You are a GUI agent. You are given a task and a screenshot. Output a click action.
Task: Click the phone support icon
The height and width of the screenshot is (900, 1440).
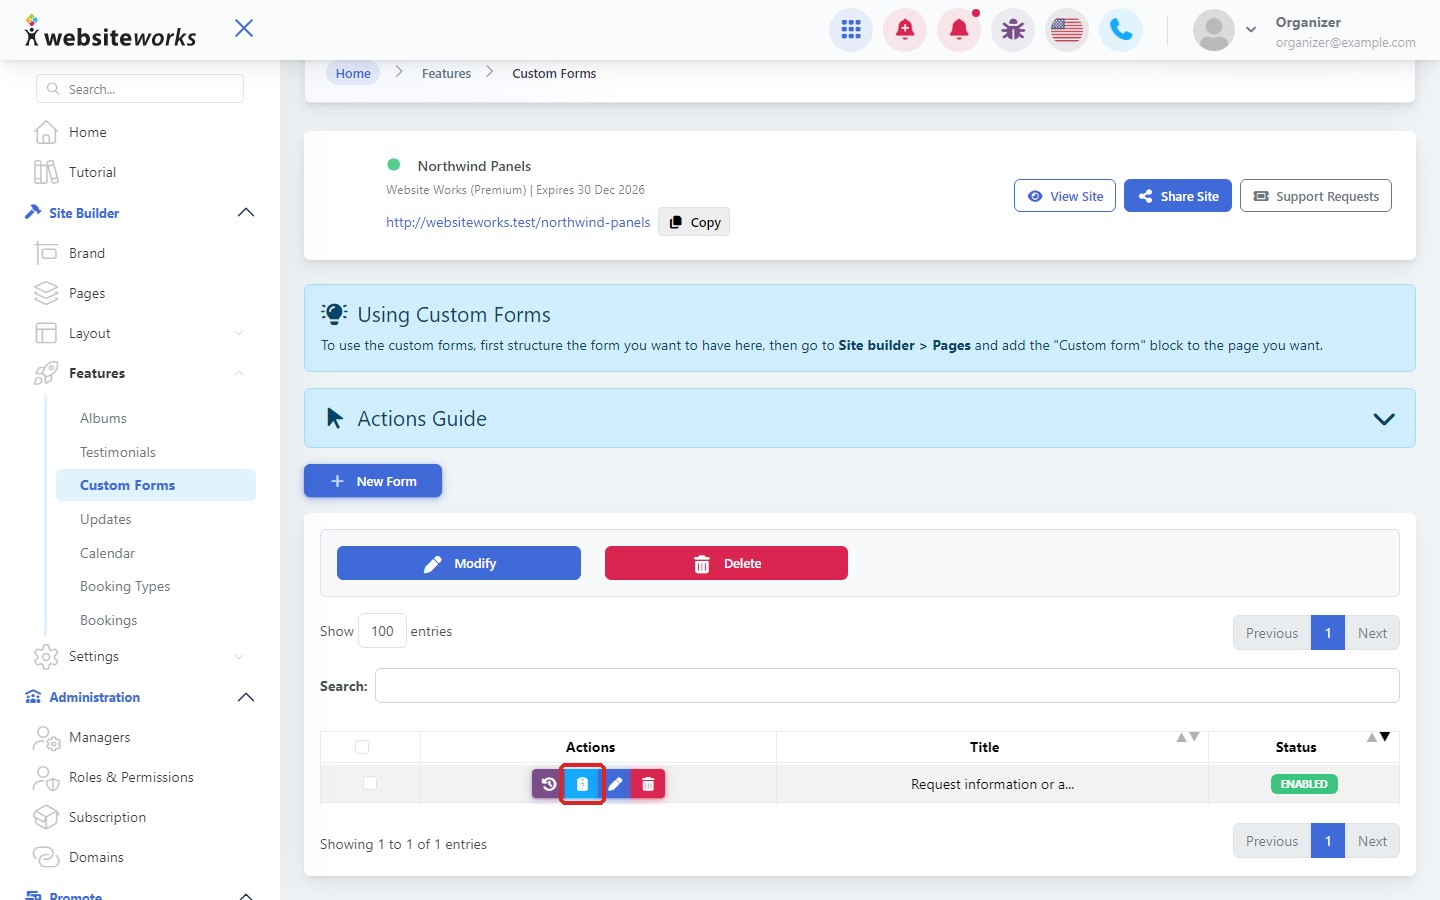(1121, 30)
